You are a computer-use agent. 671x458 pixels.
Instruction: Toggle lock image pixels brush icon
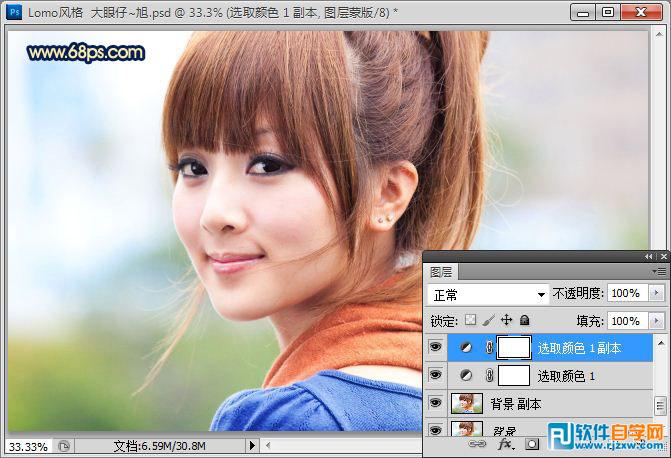(x=488, y=320)
